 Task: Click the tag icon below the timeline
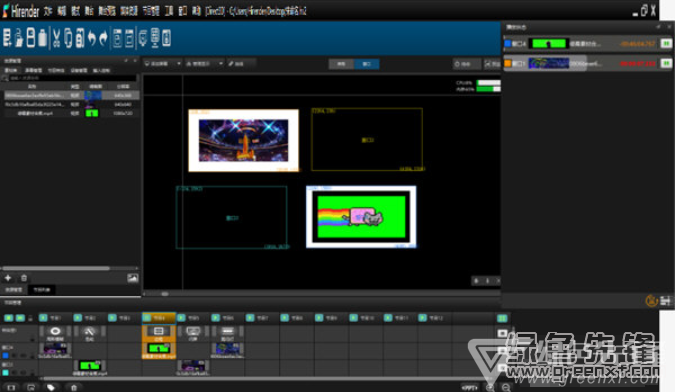point(51,388)
